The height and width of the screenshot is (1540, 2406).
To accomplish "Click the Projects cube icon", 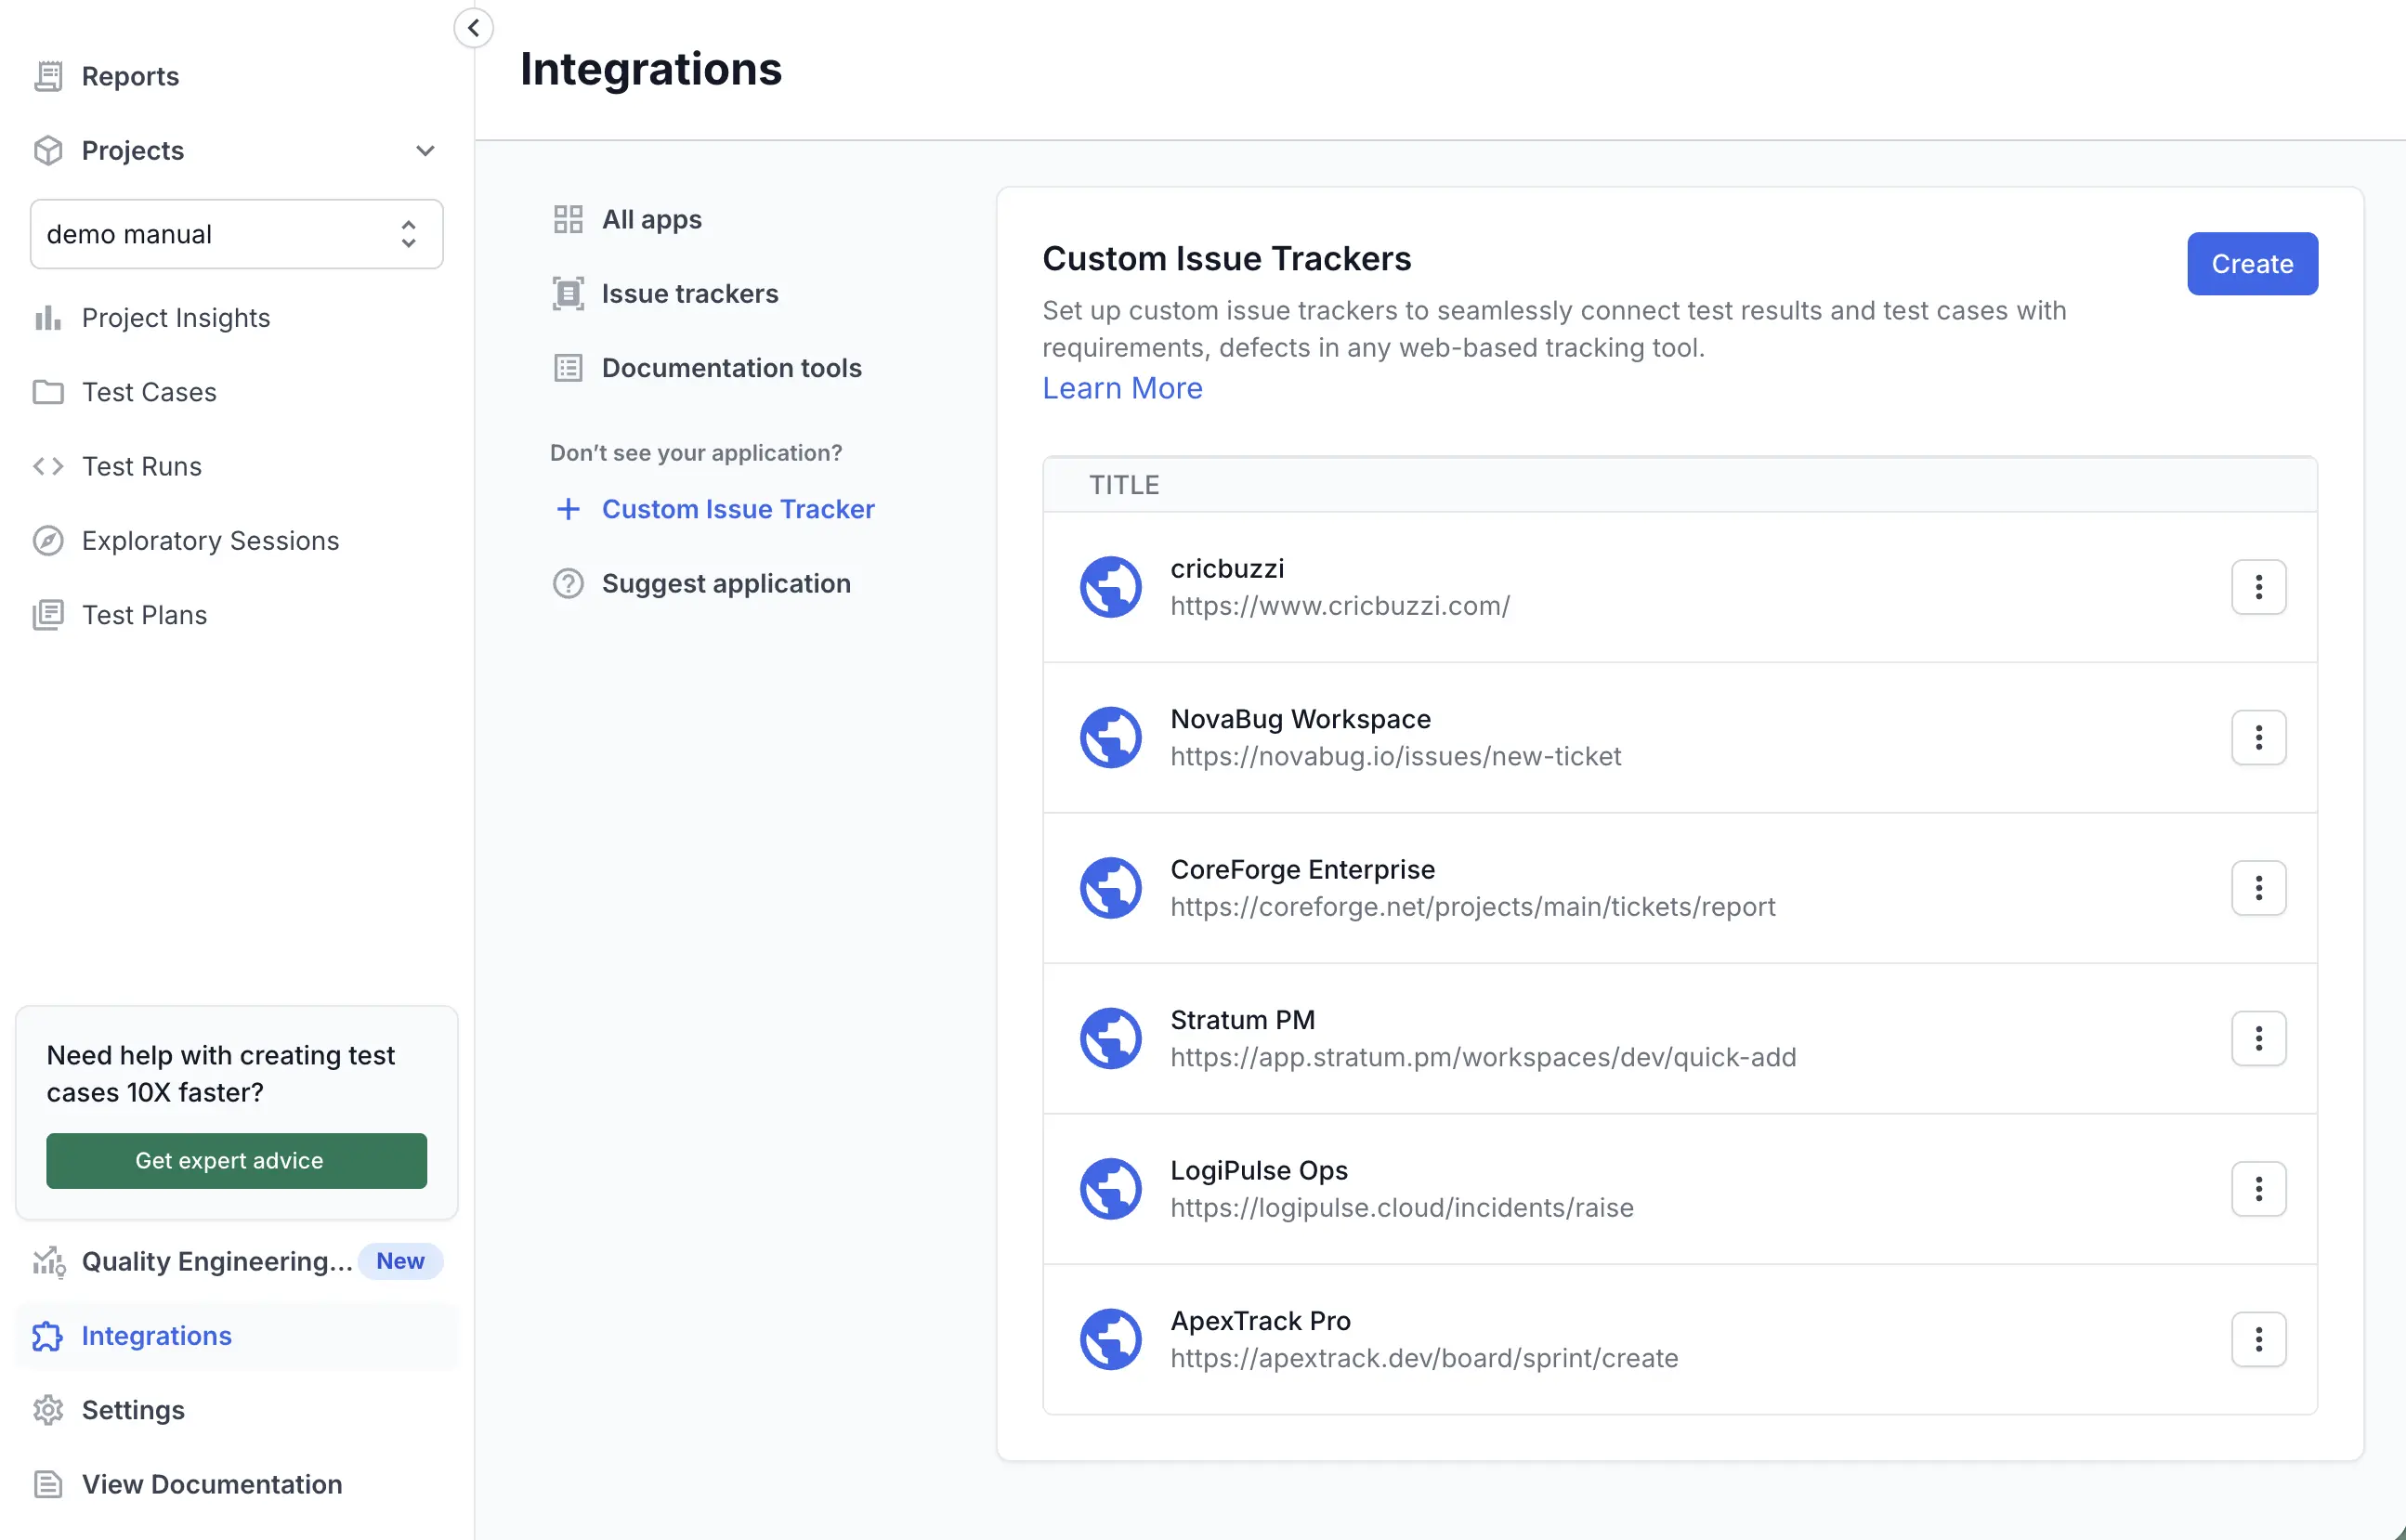I will coord(48,150).
